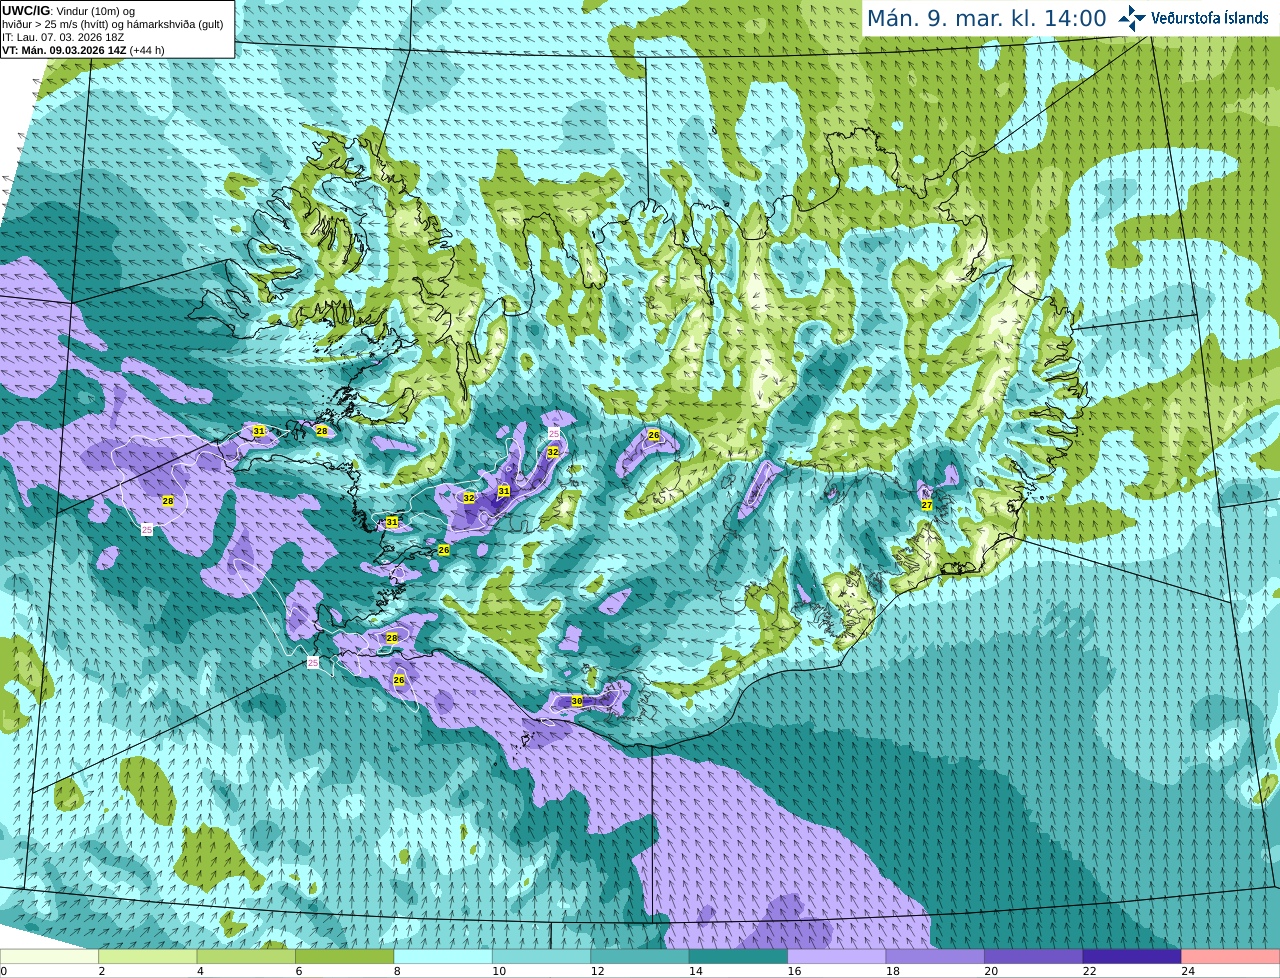The height and width of the screenshot is (978, 1280).
Task: Click the date header 'Mán. 9. mar. kl. 14:00'
Action: click(x=987, y=18)
